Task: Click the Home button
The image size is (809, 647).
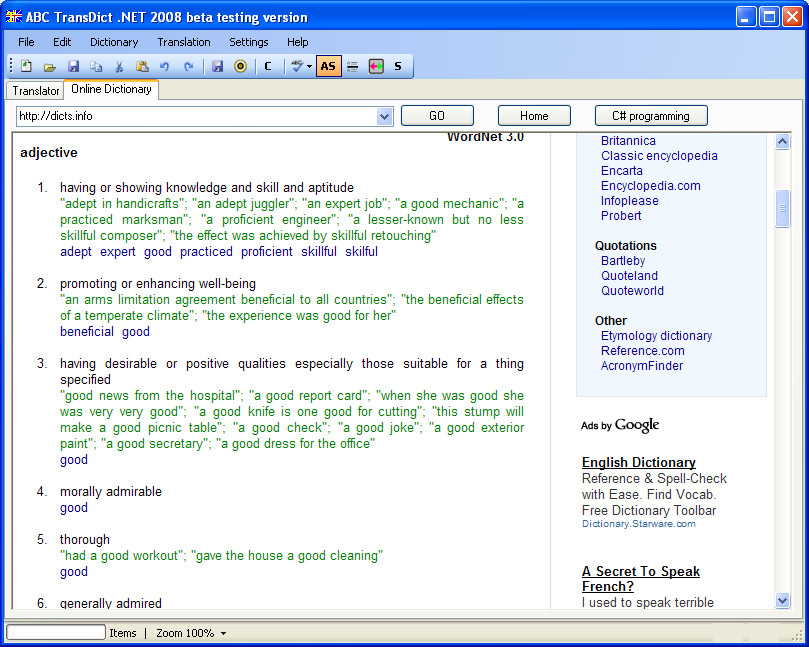Action: point(534,116)
